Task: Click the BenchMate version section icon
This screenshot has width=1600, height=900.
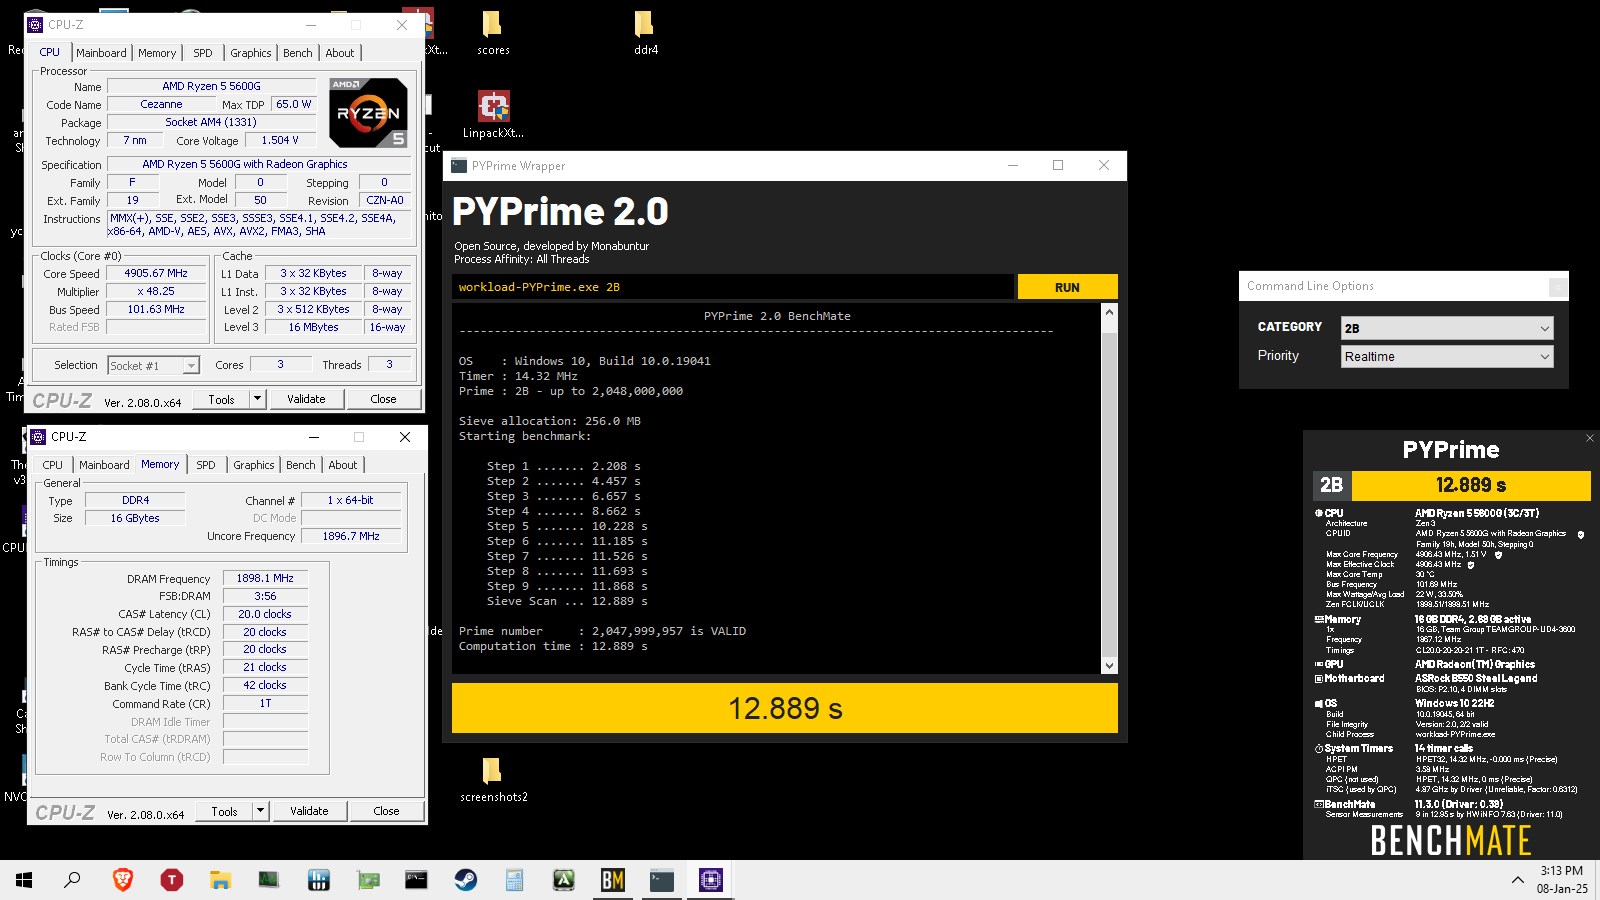Action: pos(1319,804)
